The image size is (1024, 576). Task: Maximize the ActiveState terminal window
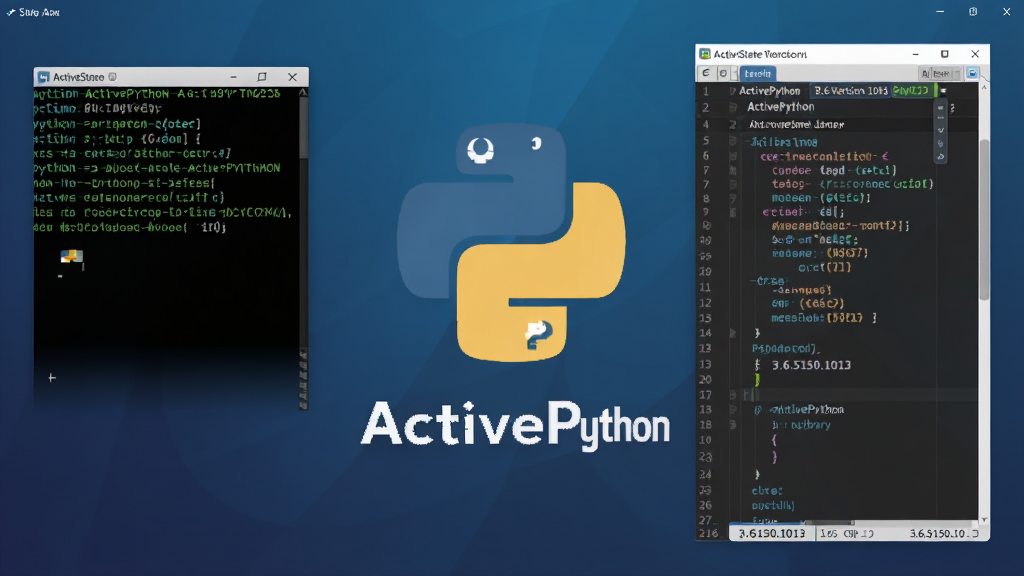[262, 77]
